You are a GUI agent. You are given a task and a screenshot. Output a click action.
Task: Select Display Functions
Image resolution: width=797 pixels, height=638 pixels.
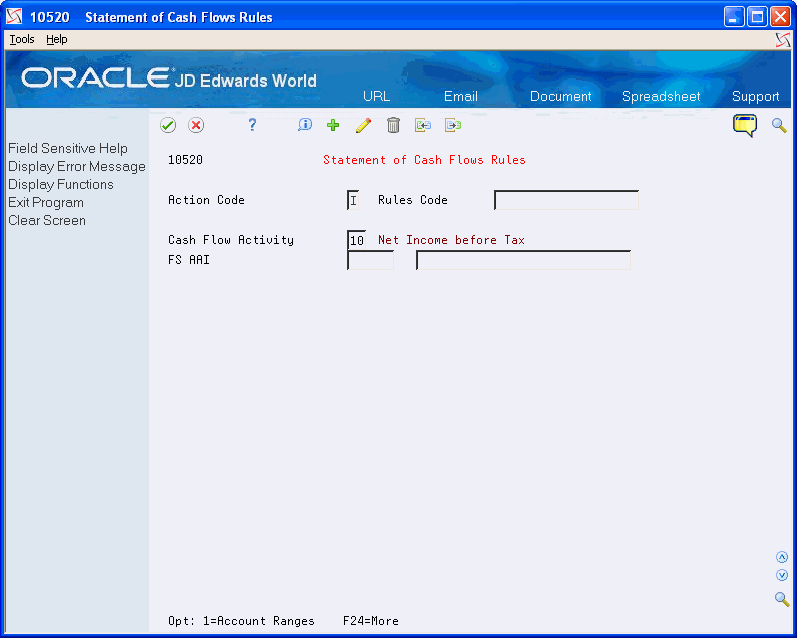coord(60,185)
